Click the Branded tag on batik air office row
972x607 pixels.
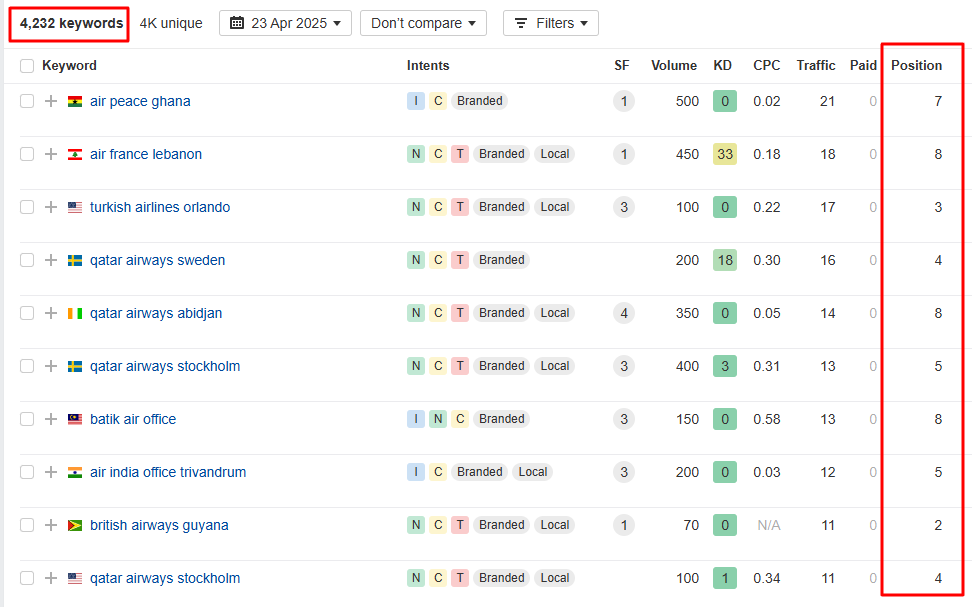tap(501, 419)
